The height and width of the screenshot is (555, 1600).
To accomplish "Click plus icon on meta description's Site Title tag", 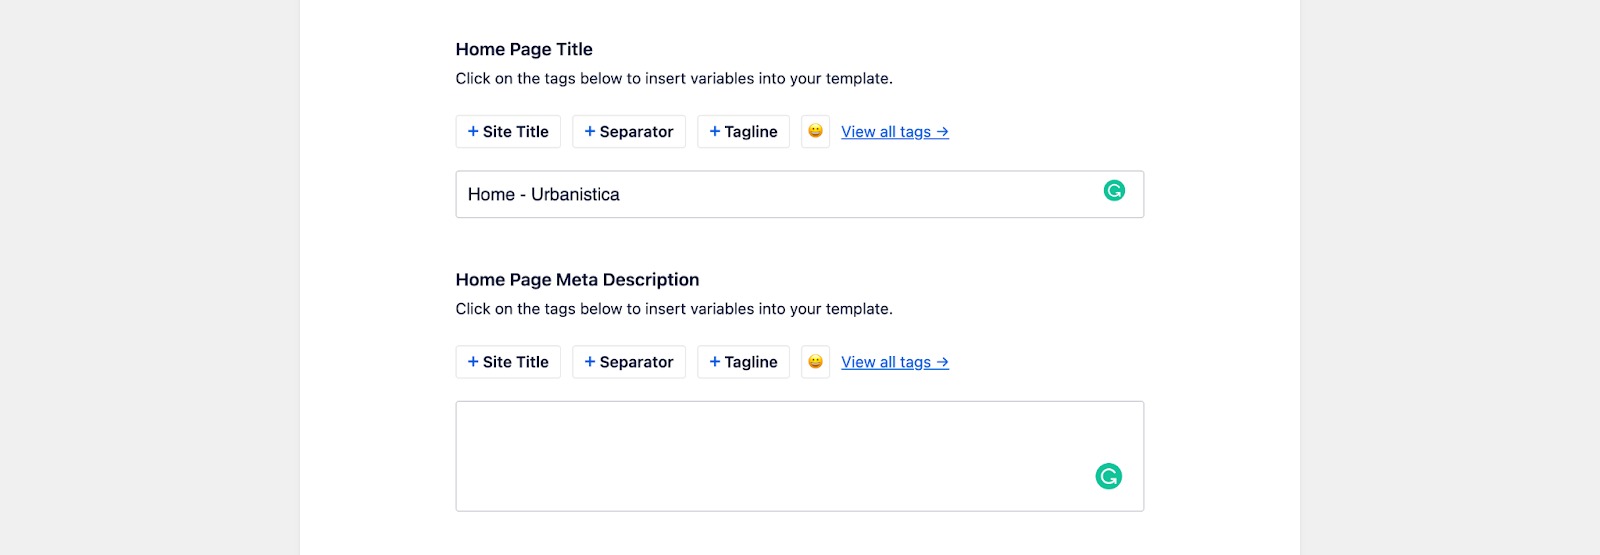I will [473, 362].
